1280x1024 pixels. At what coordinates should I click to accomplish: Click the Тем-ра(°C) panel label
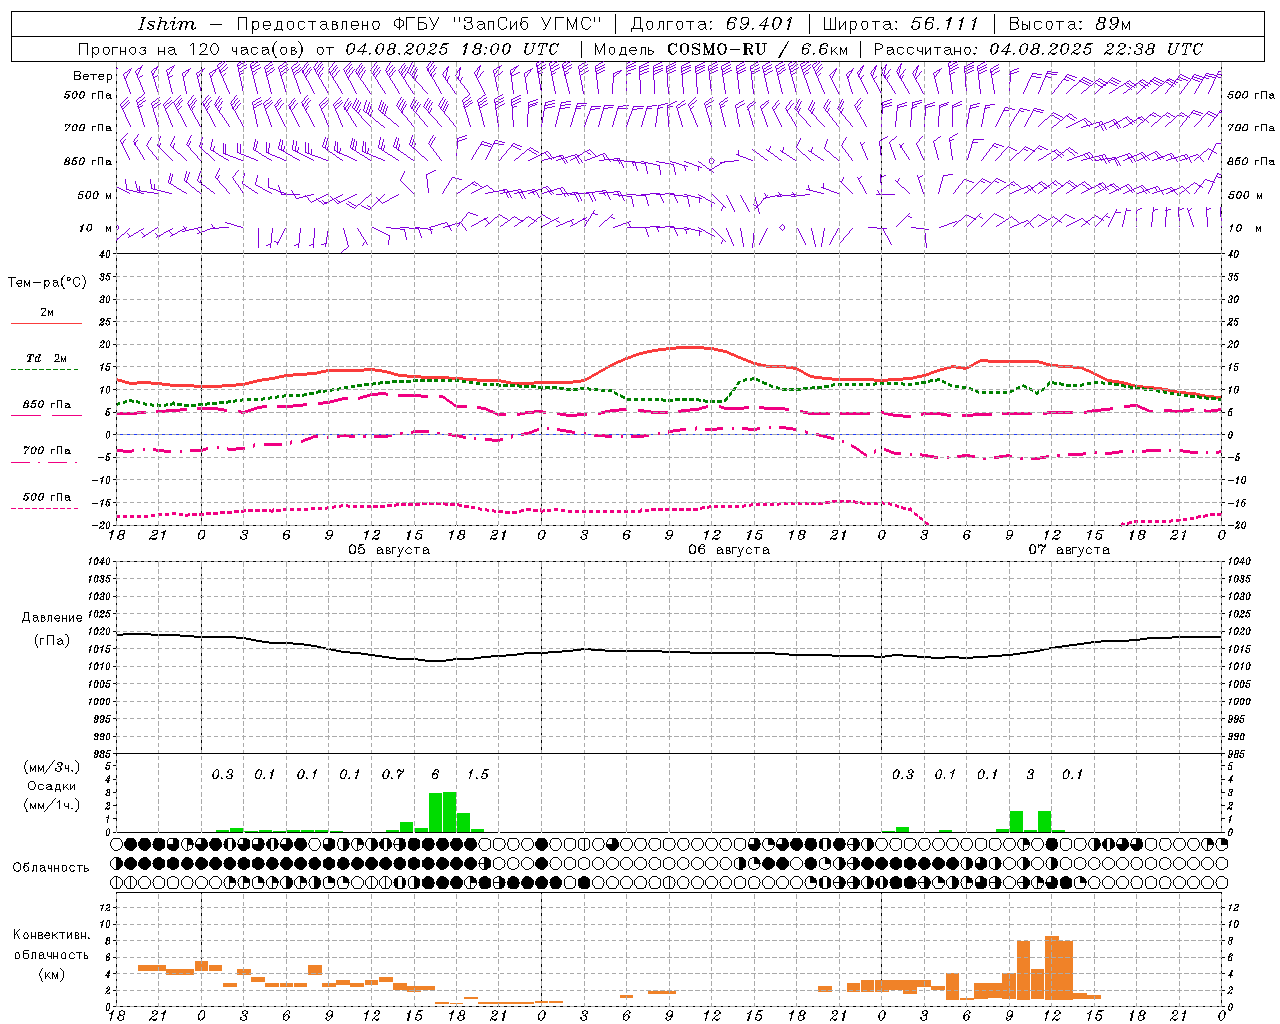pyautogui.click(x=47, y=283)
